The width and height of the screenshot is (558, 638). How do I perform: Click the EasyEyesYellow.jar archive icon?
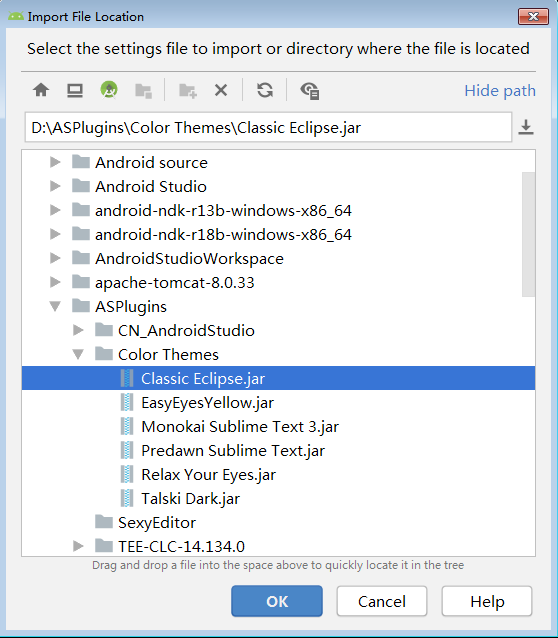[127, 402]
